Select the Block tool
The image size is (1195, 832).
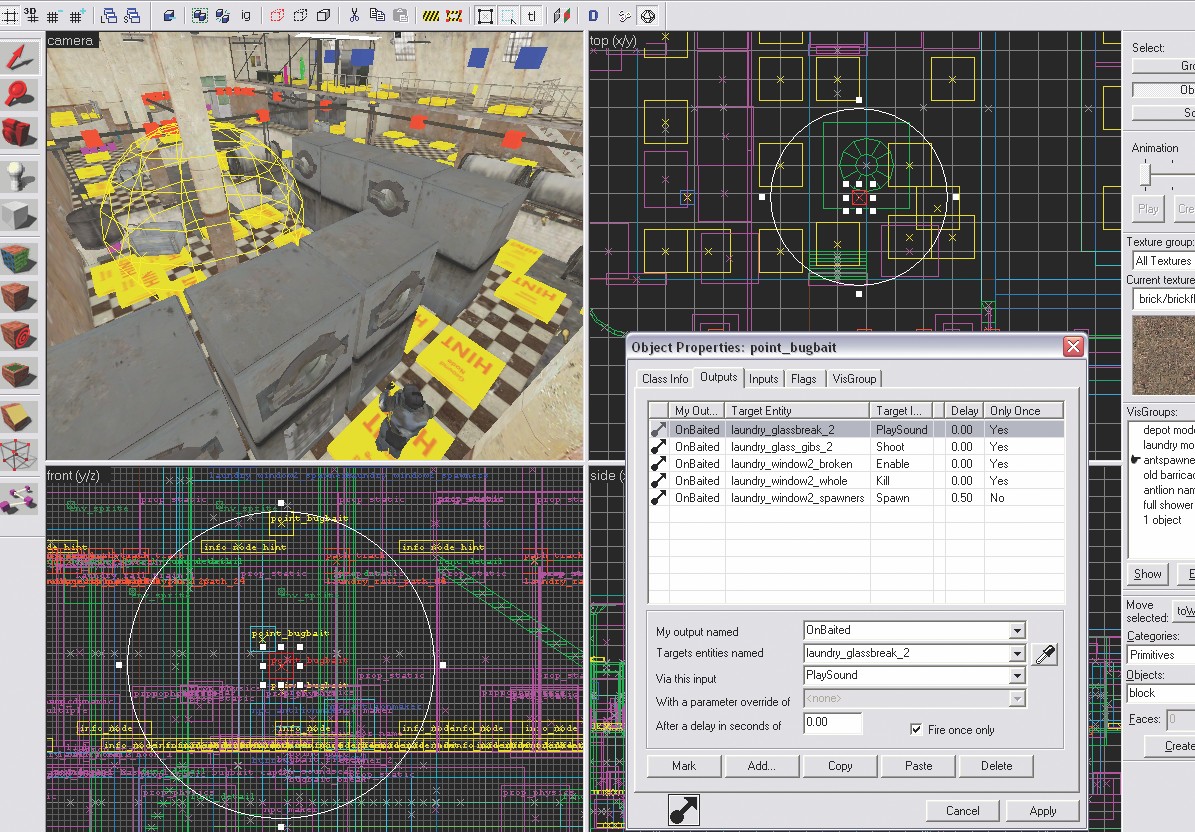(x=19, y=214)
